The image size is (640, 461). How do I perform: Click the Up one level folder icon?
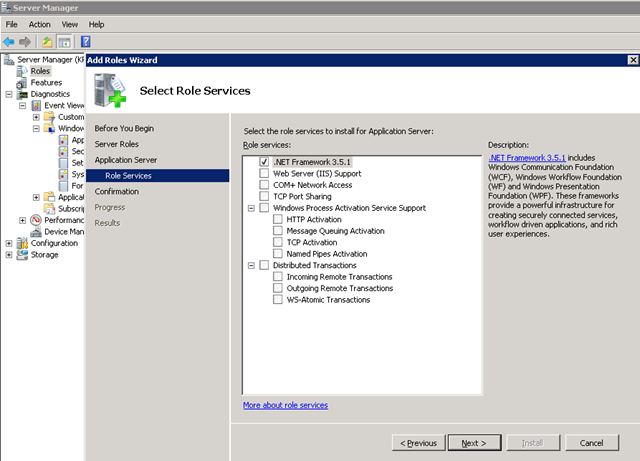point(47,42)
